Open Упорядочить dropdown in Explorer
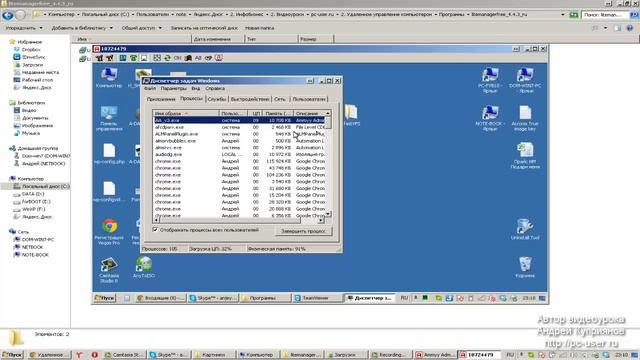Image resolution: width=640 pixels, height=360 pixels. pos(23,28)
